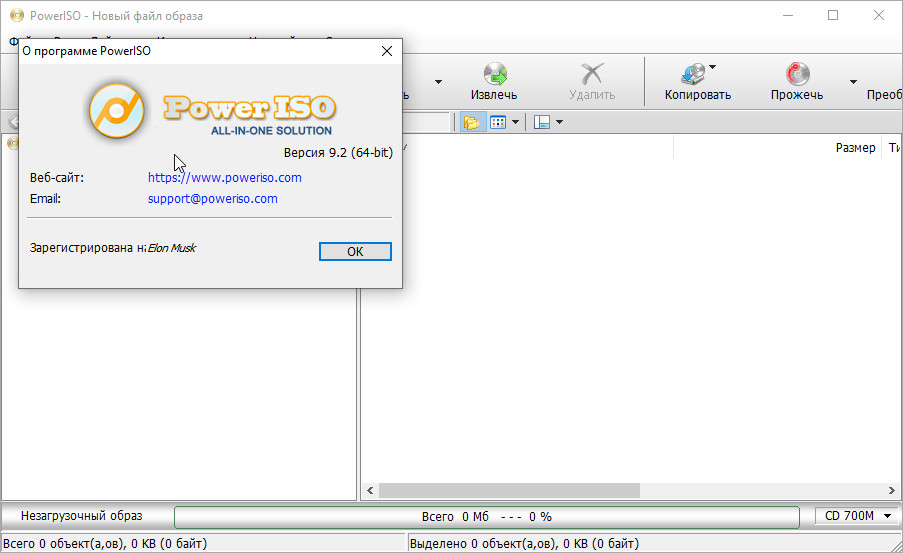Click the Прожечь (Burn) disc icon
Viewport: 903px width, 553px height.
click(797, 75)
